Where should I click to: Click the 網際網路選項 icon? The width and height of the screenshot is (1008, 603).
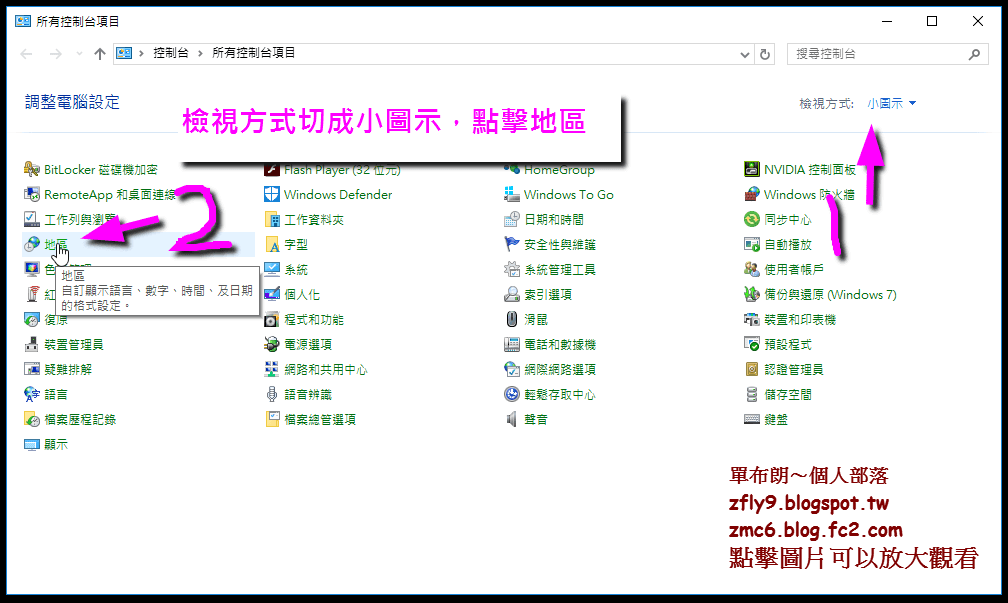[x=512, y=370]
